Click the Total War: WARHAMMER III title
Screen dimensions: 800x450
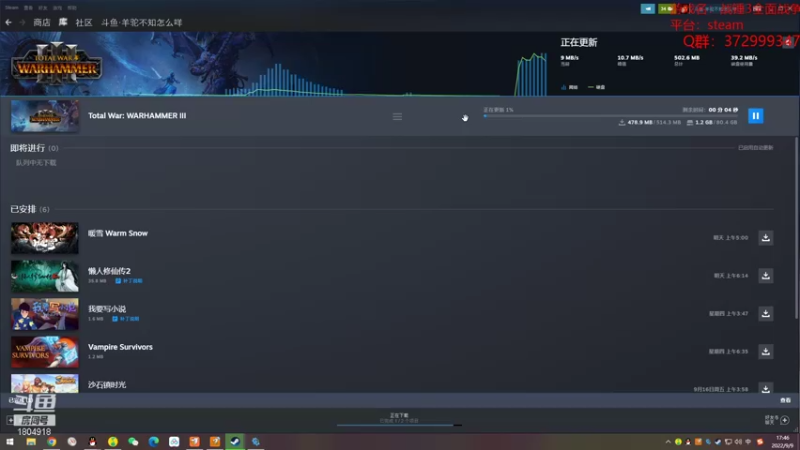coord(137,116)
